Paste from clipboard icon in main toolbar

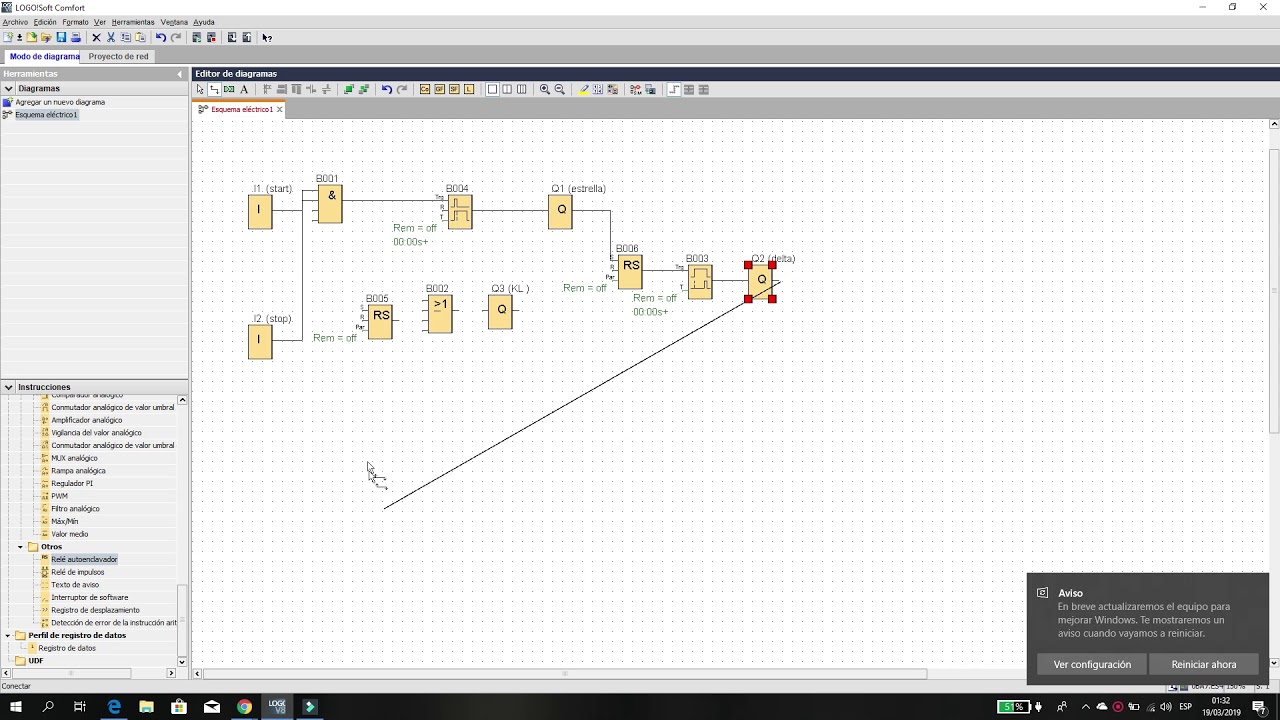pos(140,37)
